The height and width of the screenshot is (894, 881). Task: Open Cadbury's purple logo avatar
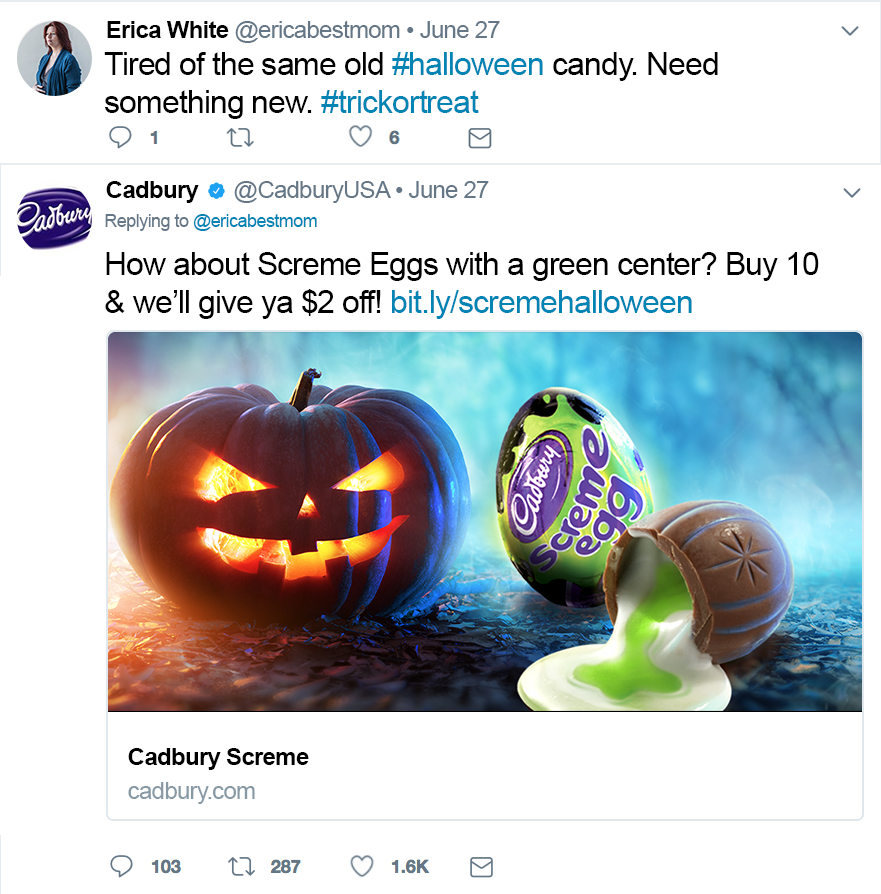click(55, 219)
